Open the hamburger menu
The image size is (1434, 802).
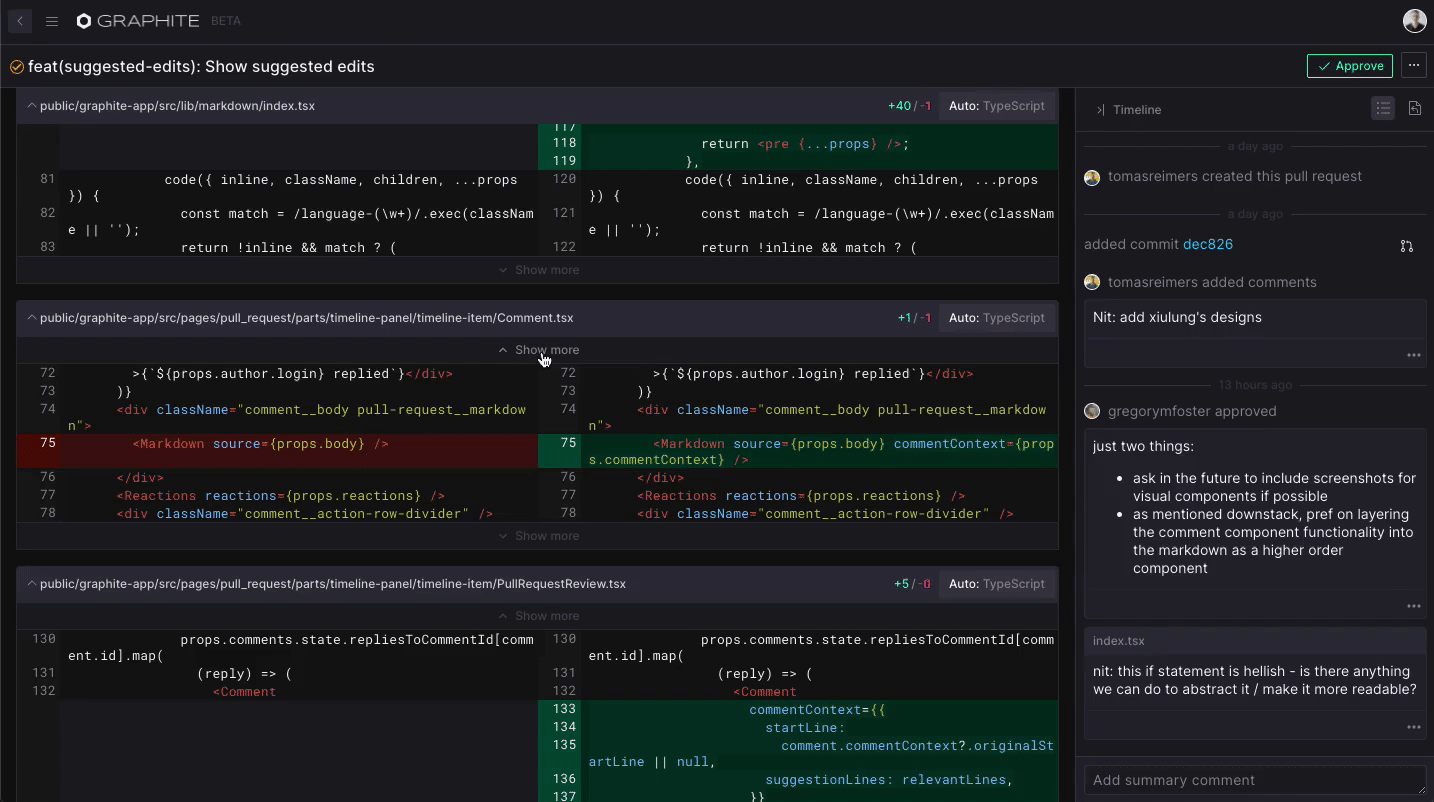click(x=52, y=21)
